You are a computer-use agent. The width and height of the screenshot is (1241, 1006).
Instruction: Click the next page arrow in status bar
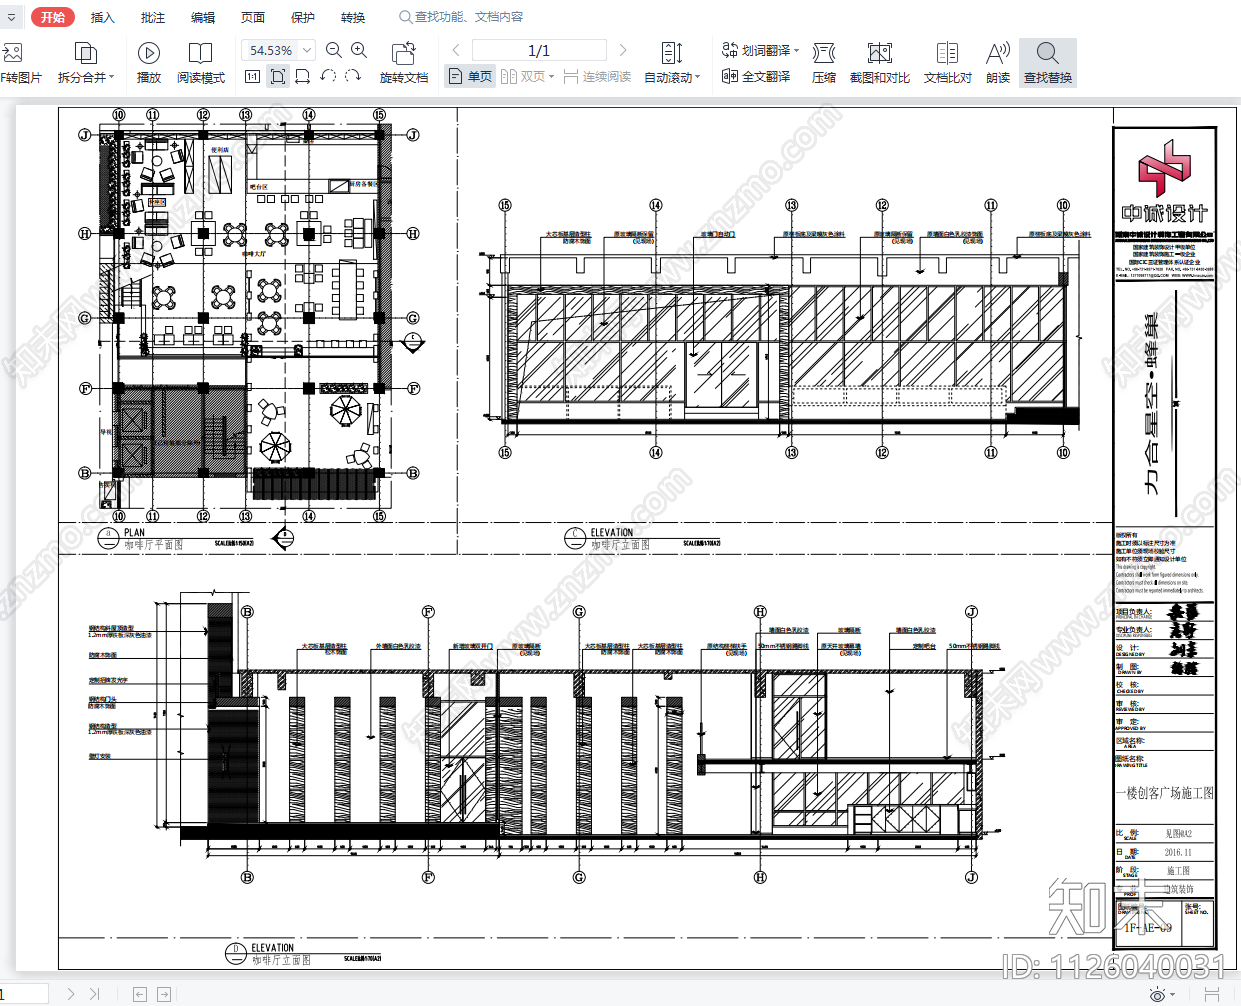click(x=71, y=994)
